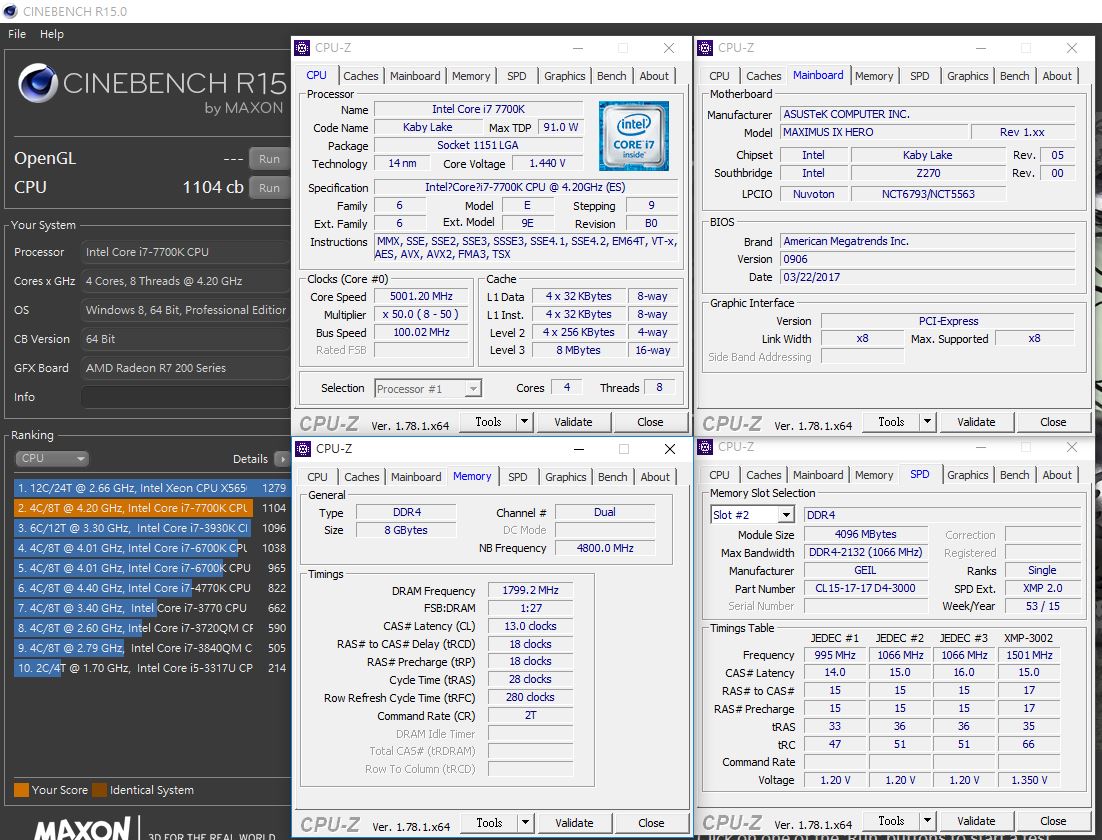Click Validate in the CPU tab window
This screenshot has height=840, width=1102.
(573, 422)
